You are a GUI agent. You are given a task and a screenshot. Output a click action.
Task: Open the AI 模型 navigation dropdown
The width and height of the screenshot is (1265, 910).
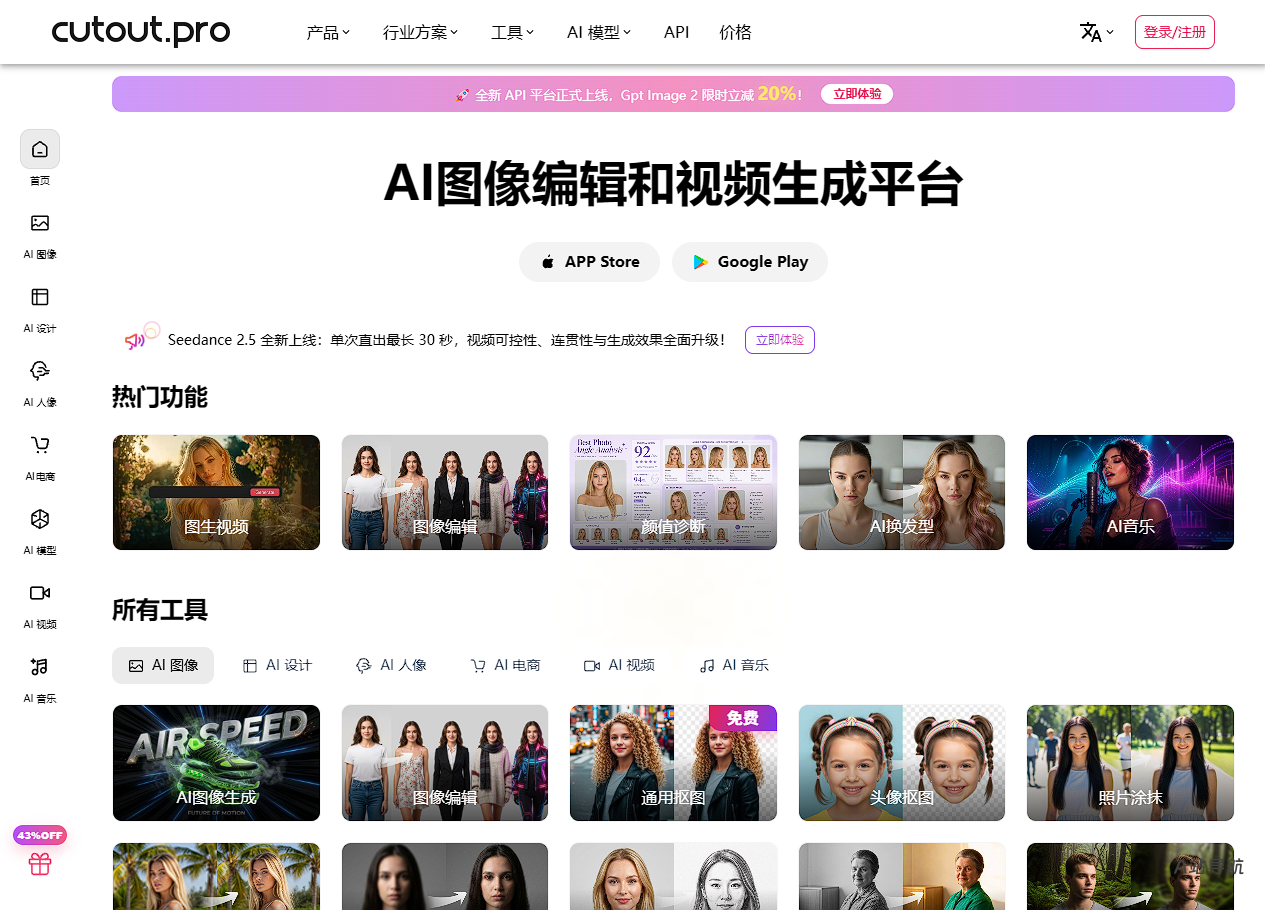click(599, 32)
